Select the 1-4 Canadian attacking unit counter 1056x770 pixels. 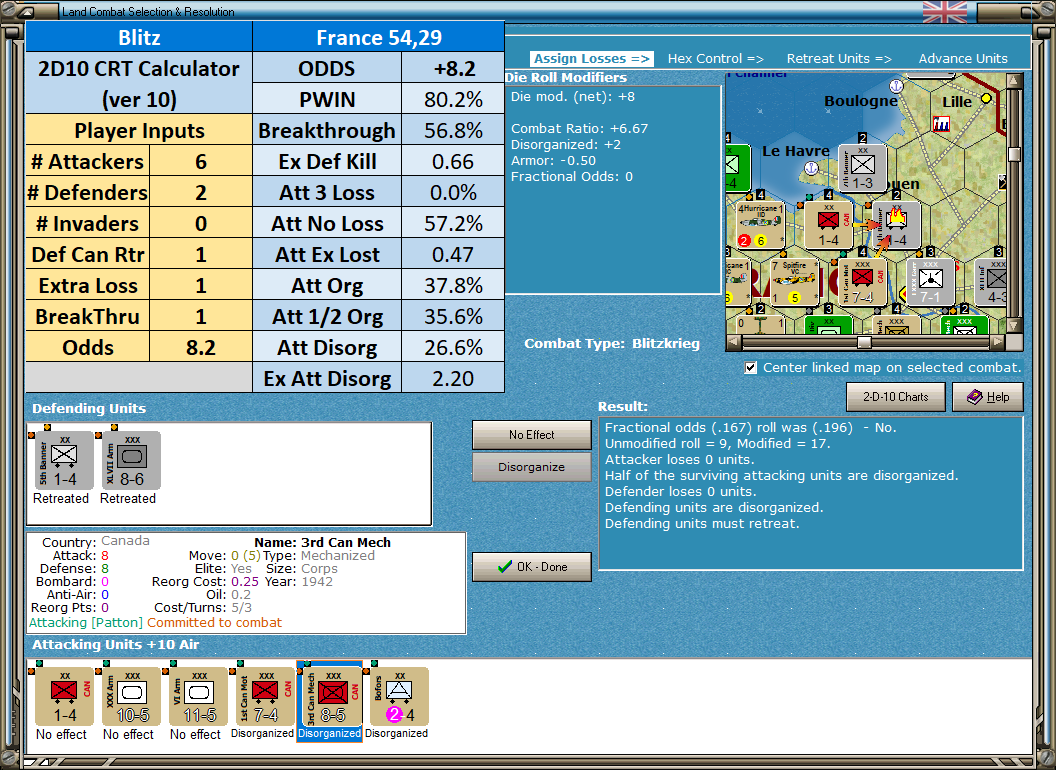65,697
